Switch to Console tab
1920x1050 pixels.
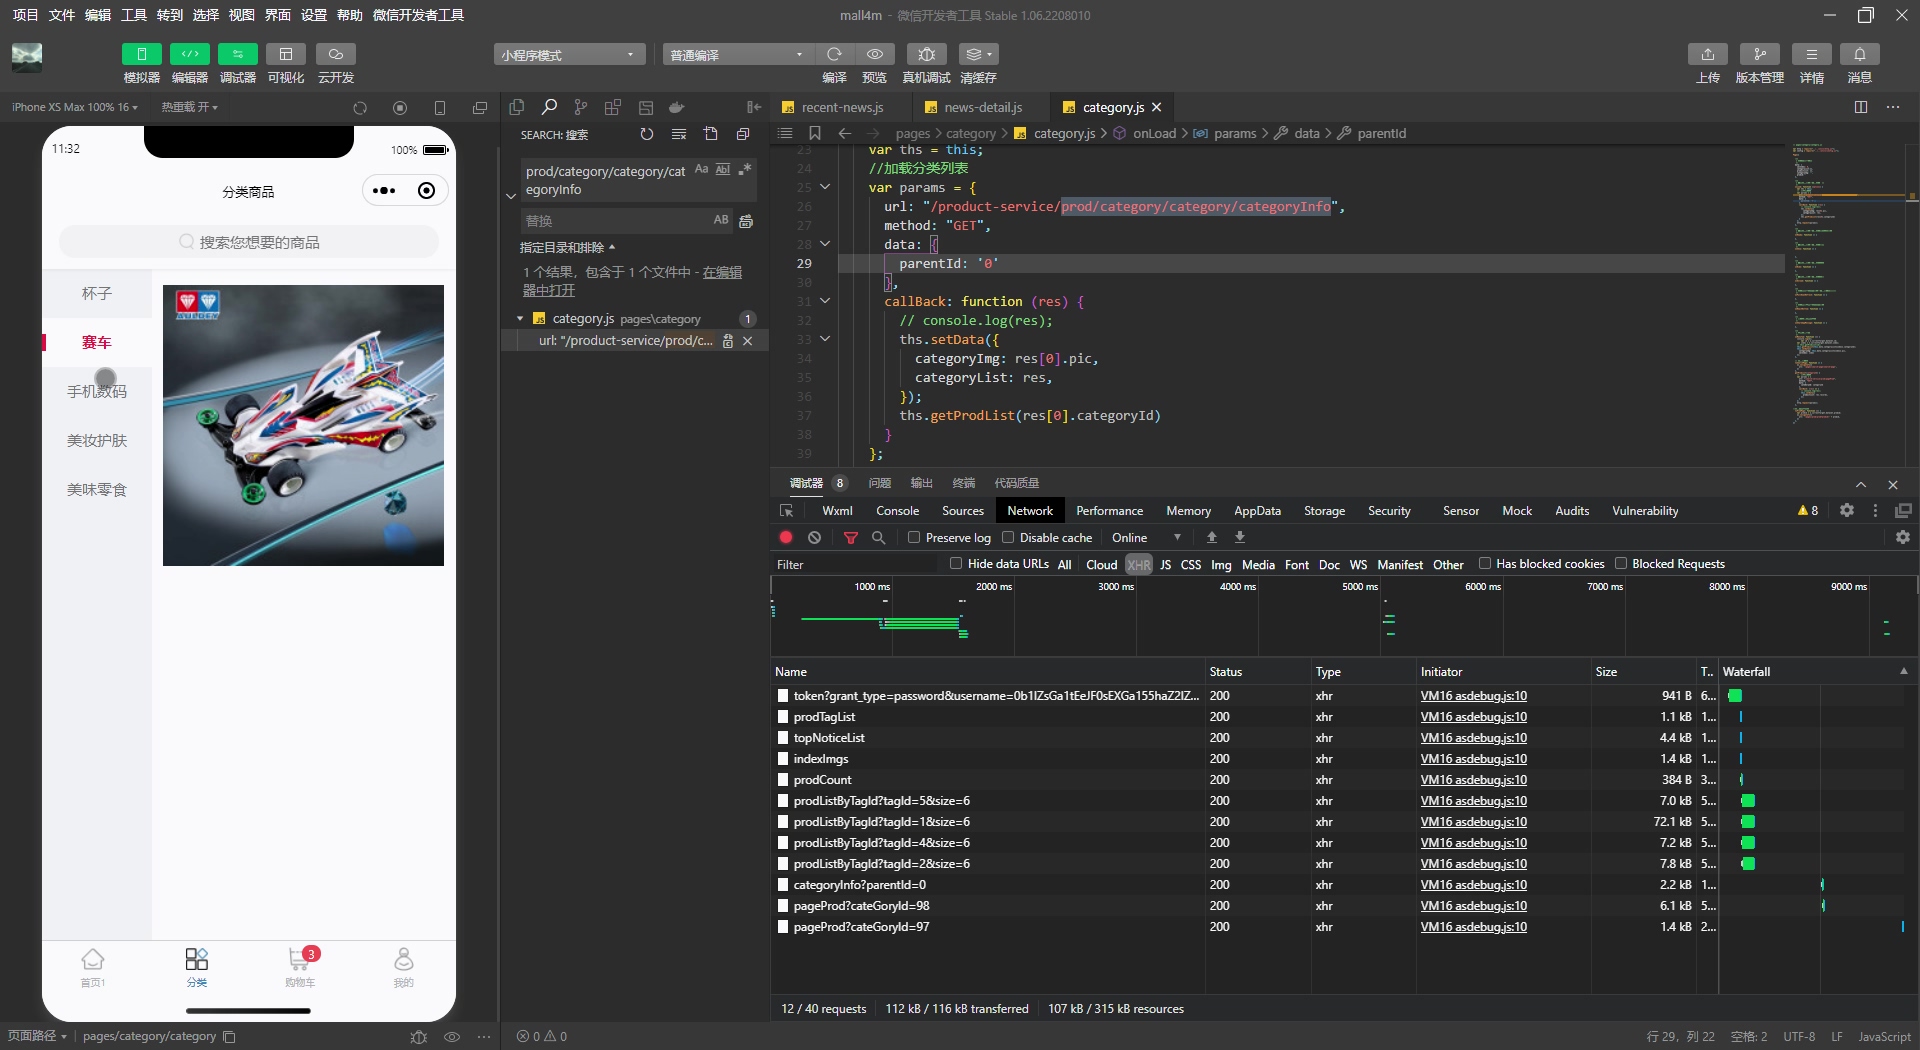coord(897,511)
